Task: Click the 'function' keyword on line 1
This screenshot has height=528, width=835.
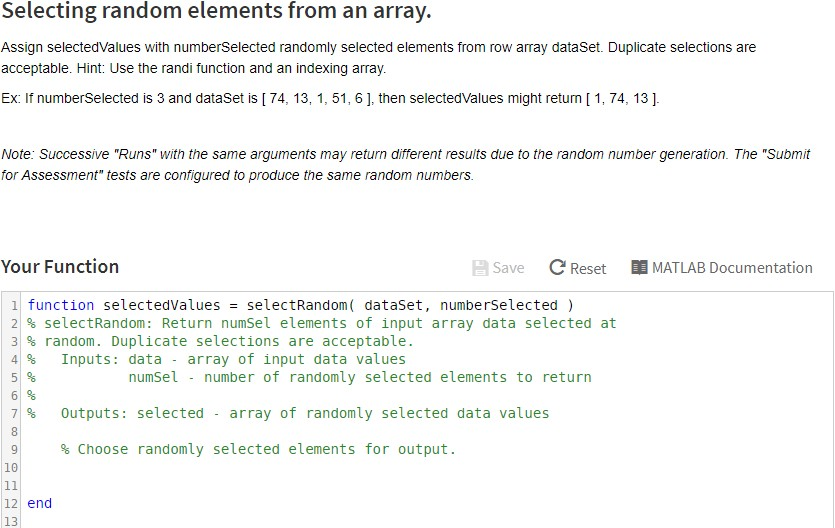Action: [x=61, y=305]
